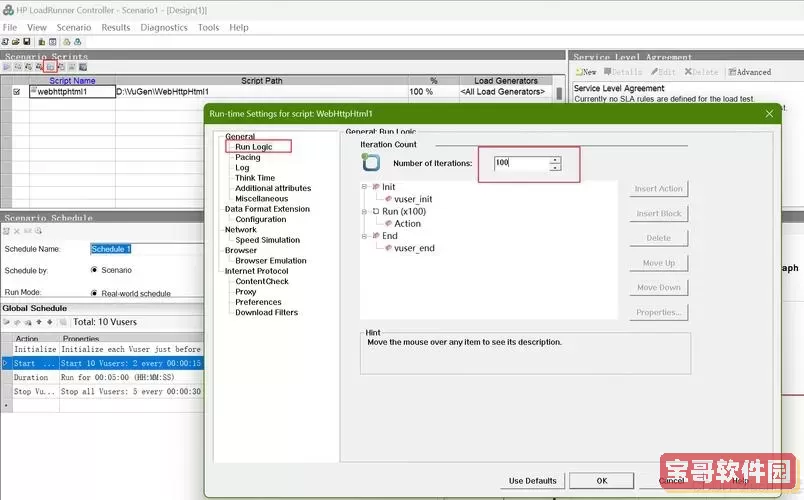Click the Delete Action icon in Global Schedule toolbar
This screenshot has width=804, height=500.
pos(28,323)
